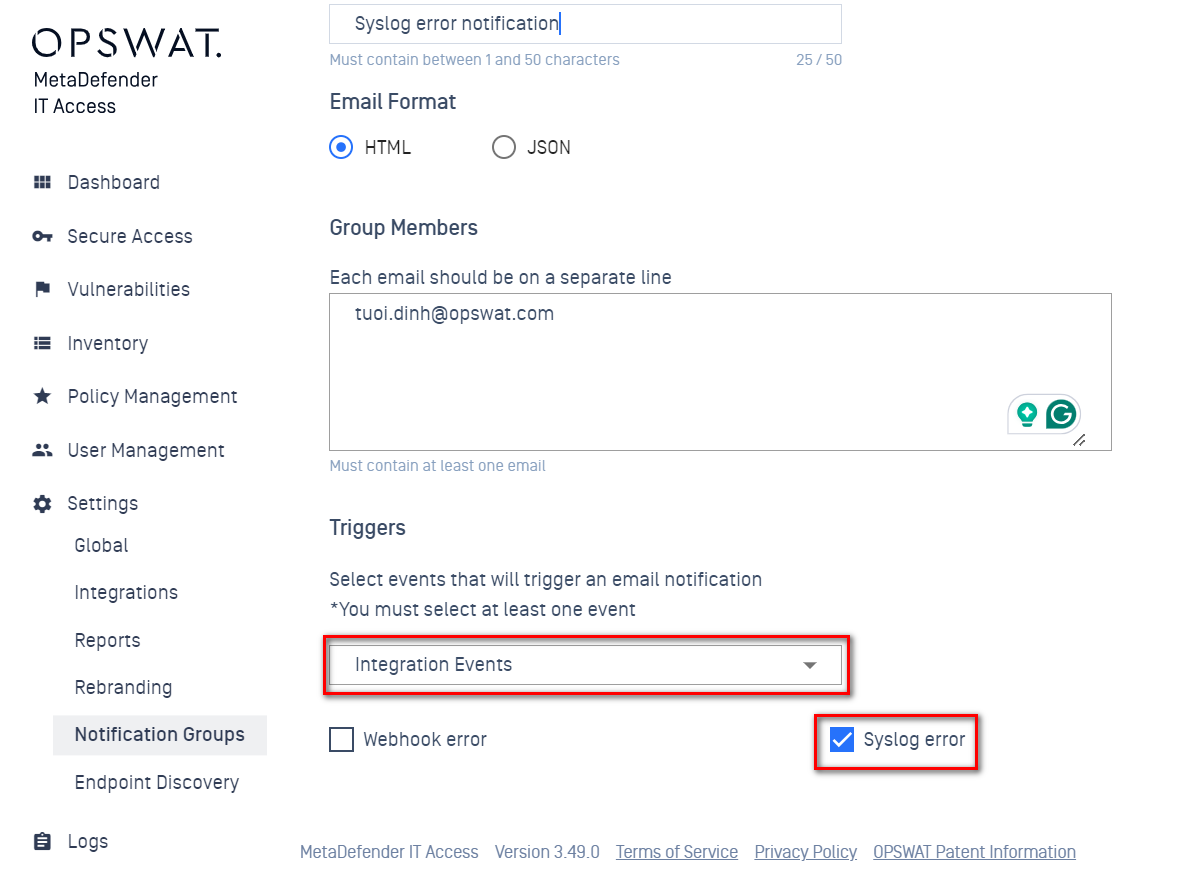Open the Integration Events dropdown

pyautogui.click(x=585, y=665)
